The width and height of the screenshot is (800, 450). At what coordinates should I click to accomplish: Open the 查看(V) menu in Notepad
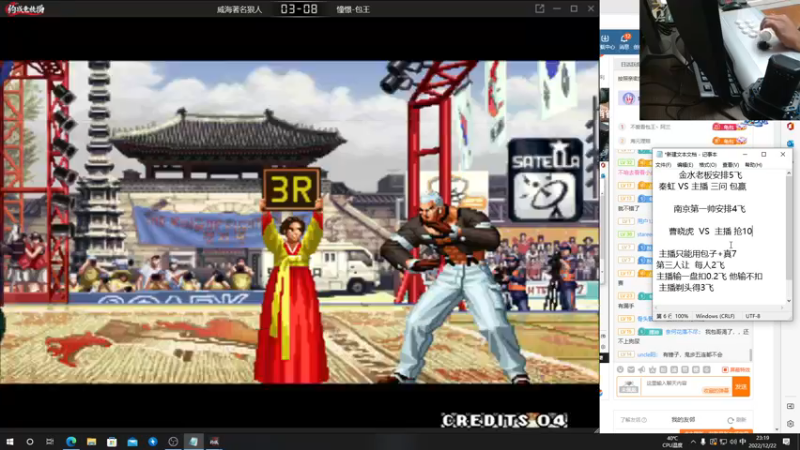click(731, 165)
